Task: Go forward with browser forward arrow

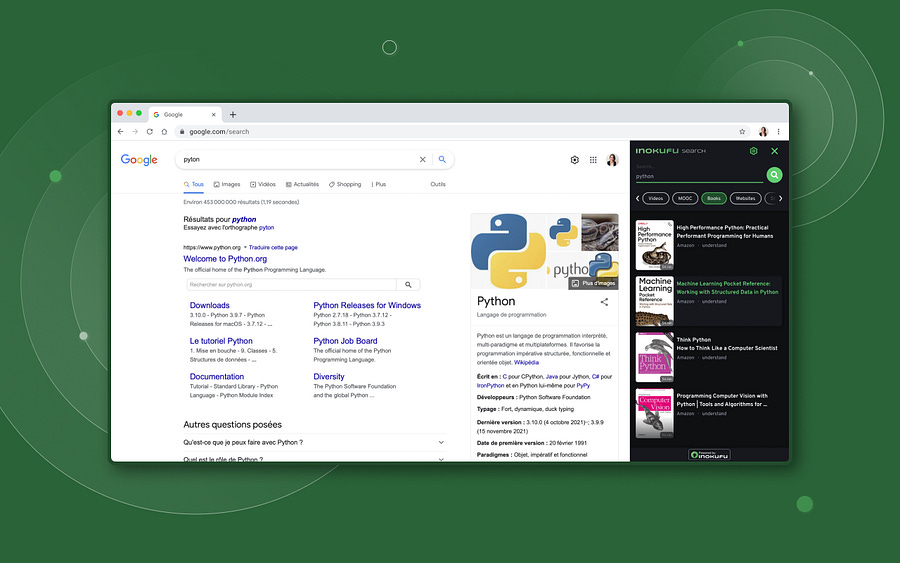Action: click(135, 131)
